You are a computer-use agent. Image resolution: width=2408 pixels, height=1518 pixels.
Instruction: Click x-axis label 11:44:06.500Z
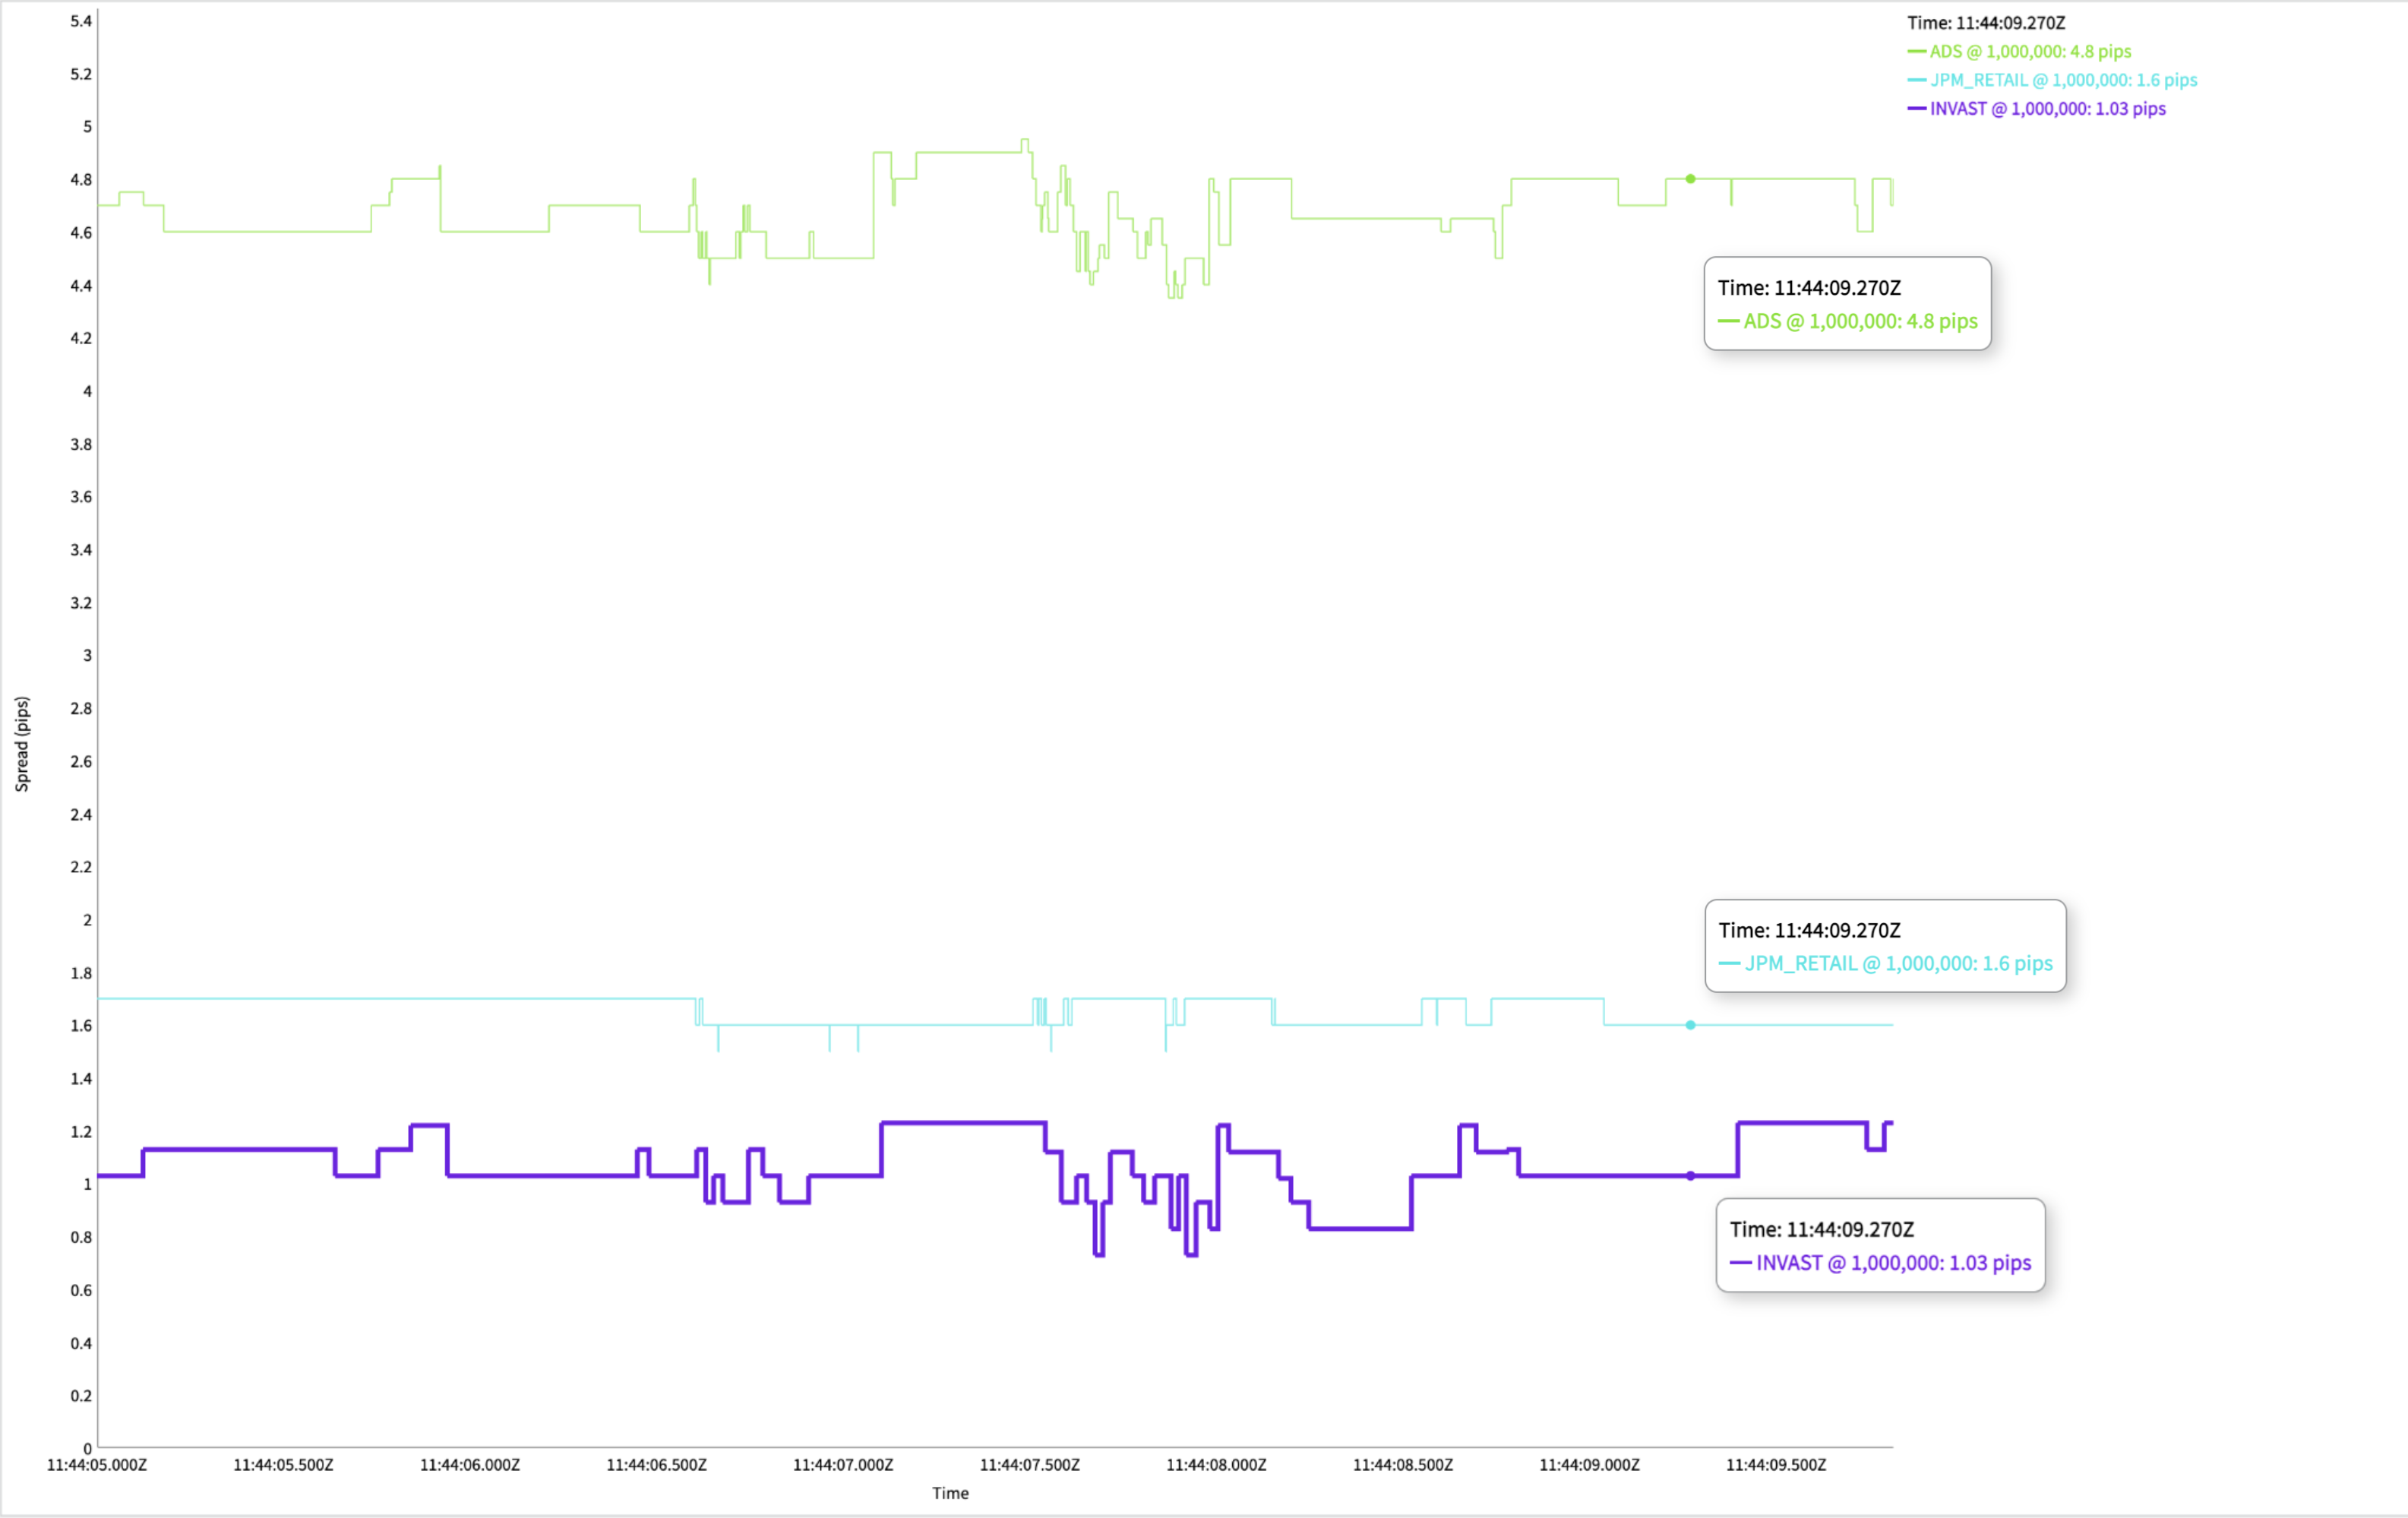click(x=657, y=1465)
